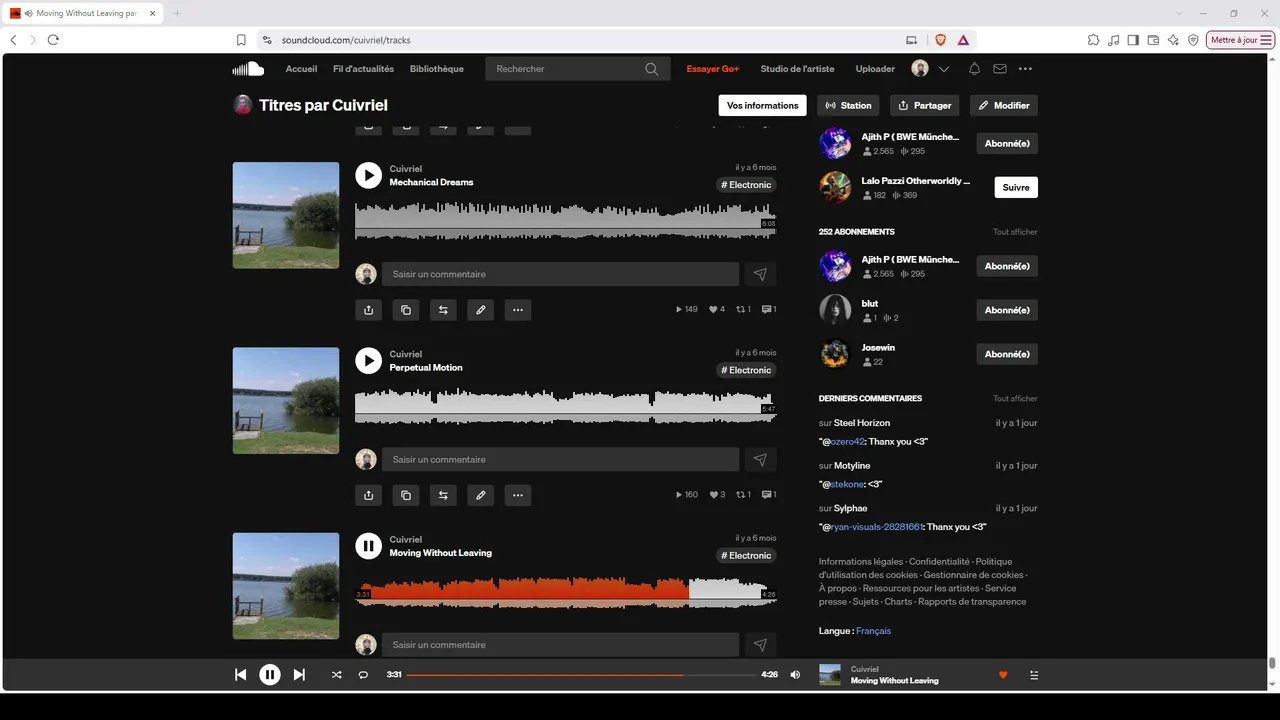Image resolution: width=1280 pixels, height=720 pixels.
Task: Open more options for Perpetual Motion
Action: tap(518, 495)
